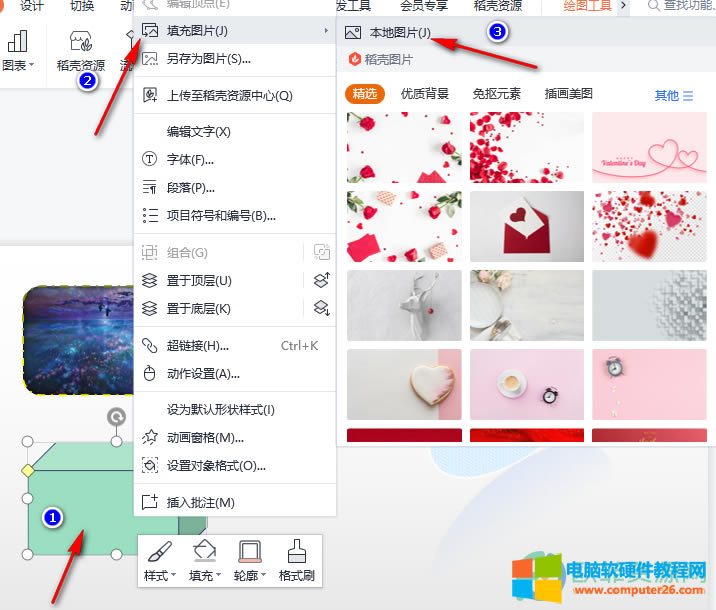716x610 pixels.
Task: Pick the red rose petals thumbnail
Action: [x=526, y=148]
